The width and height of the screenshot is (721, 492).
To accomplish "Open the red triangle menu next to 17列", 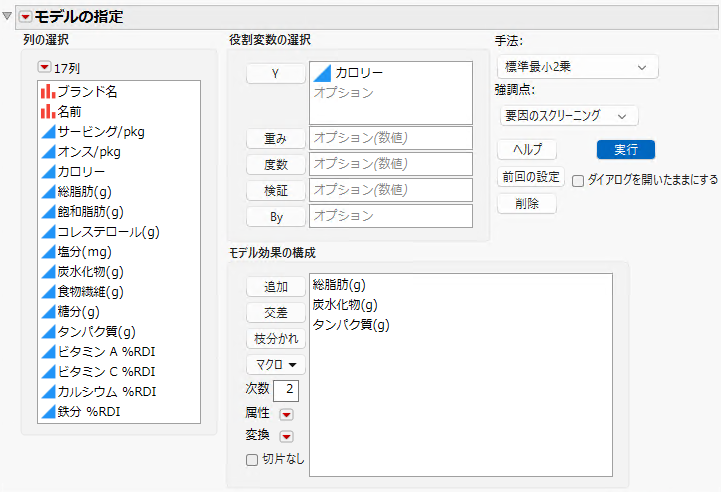I will 44,68.
